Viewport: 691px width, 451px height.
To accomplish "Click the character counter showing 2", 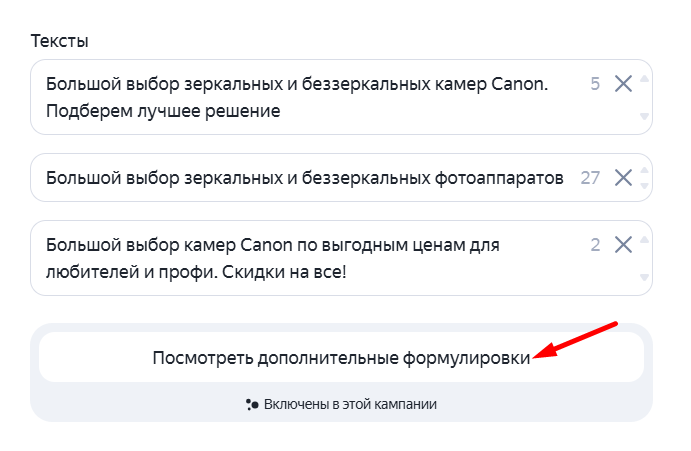I will click(595, 244).
